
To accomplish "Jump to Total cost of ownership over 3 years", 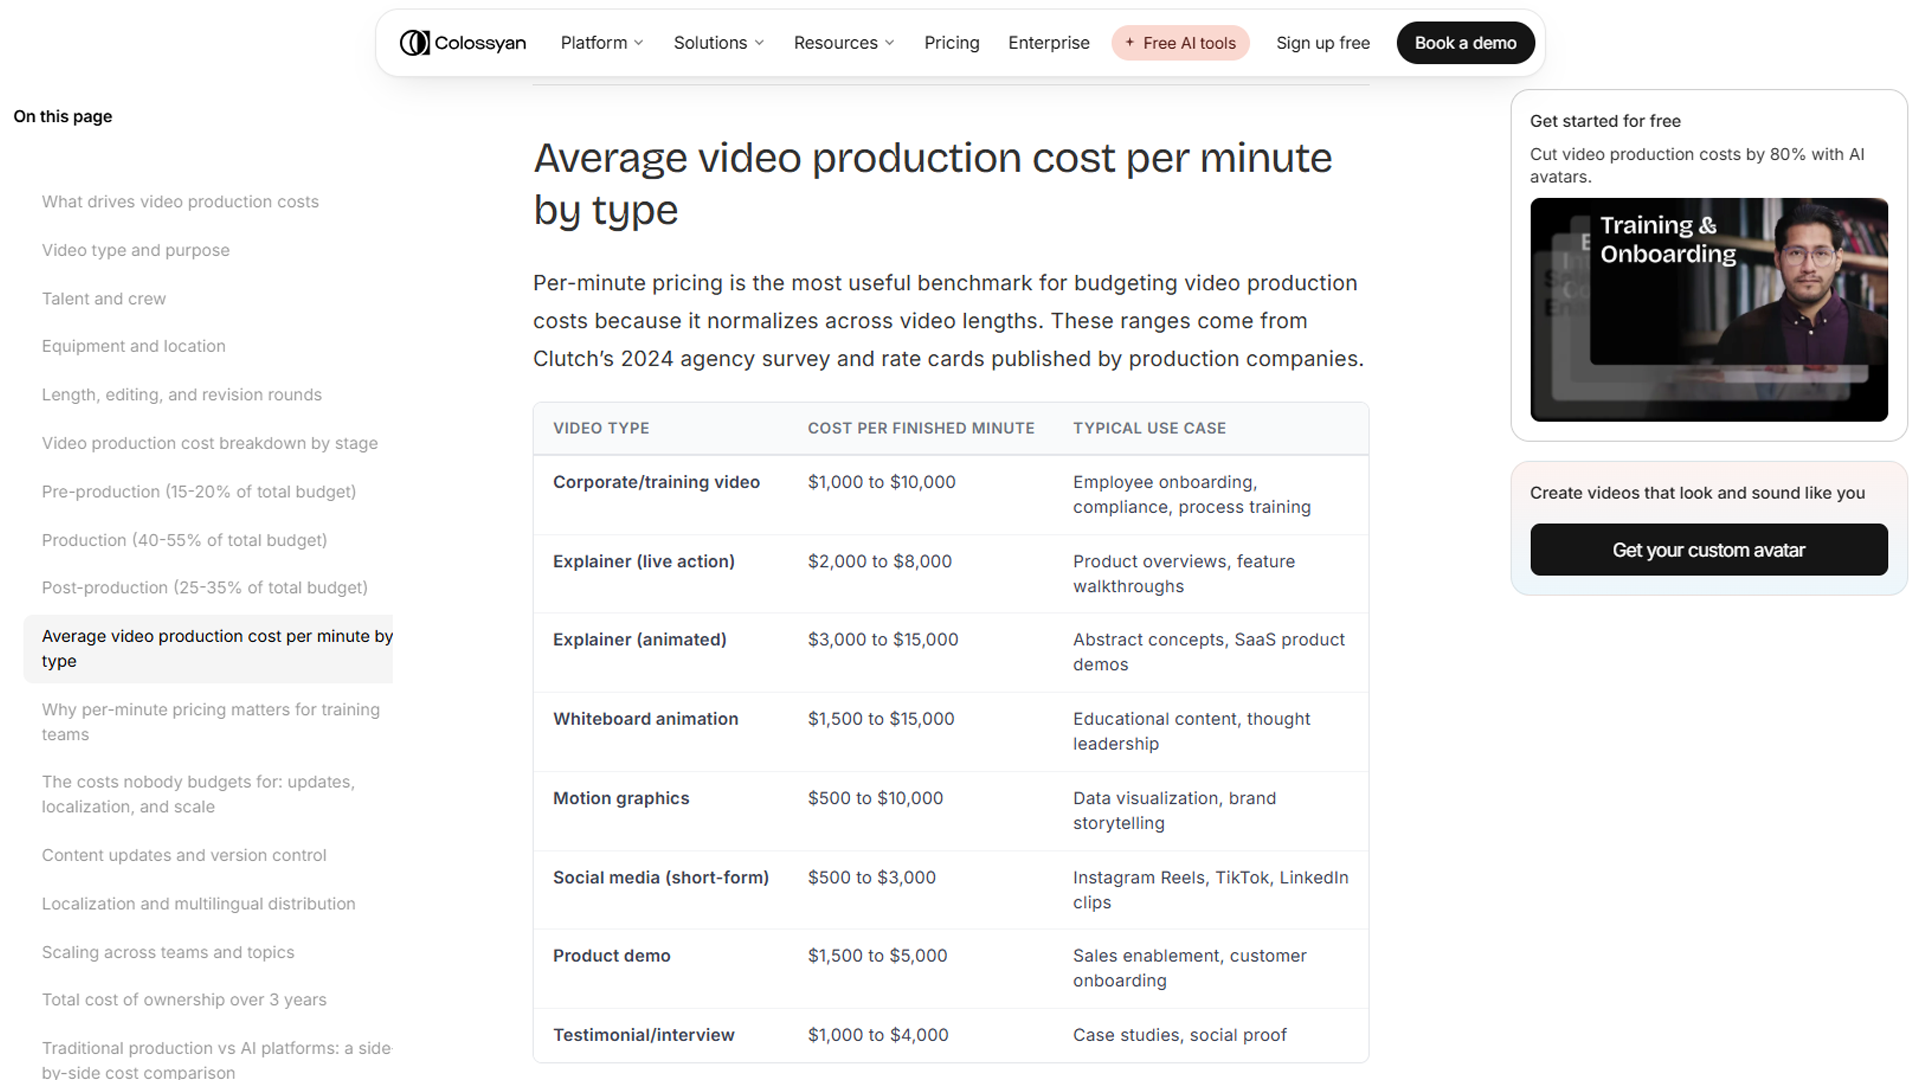I will [183, 1000].
